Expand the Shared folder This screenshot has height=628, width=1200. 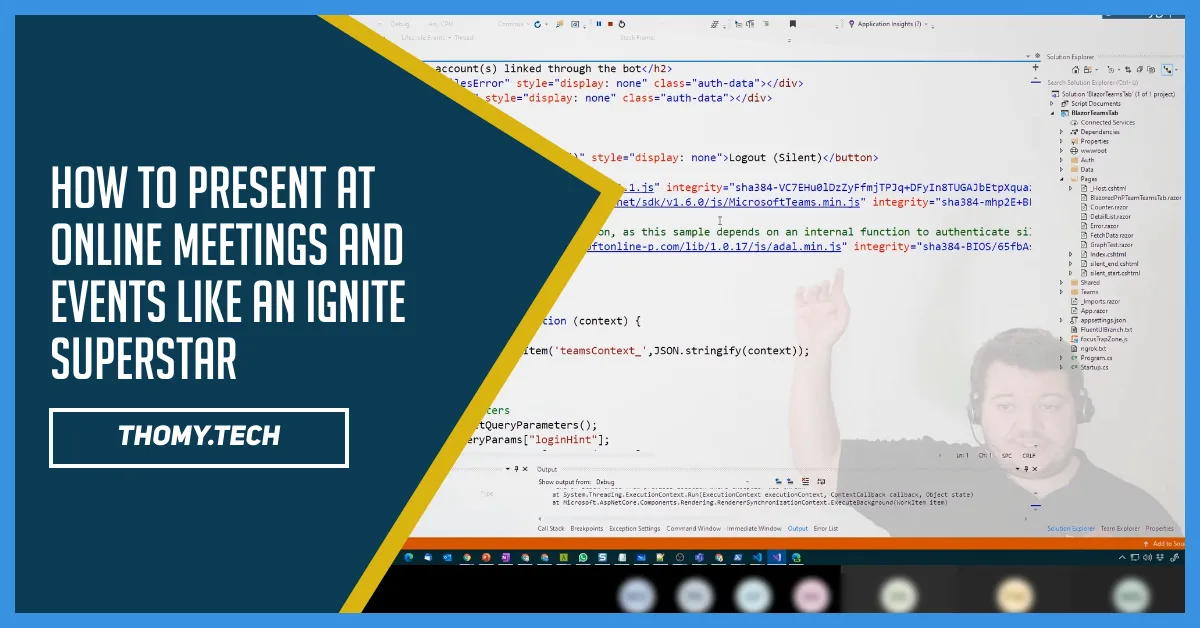click(1061, 283)
